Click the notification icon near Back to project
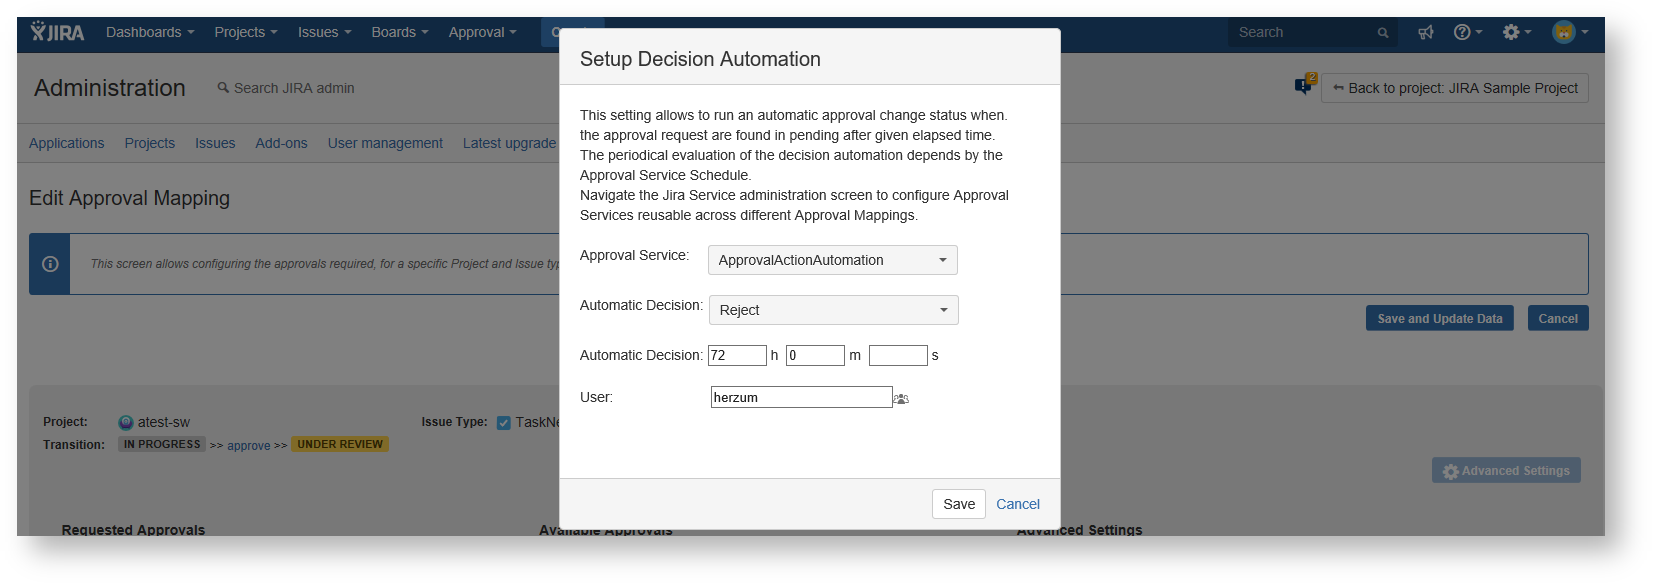The width and height of the screenshot is (1653, 584). pyautogui.click(x=1304, y=86)
